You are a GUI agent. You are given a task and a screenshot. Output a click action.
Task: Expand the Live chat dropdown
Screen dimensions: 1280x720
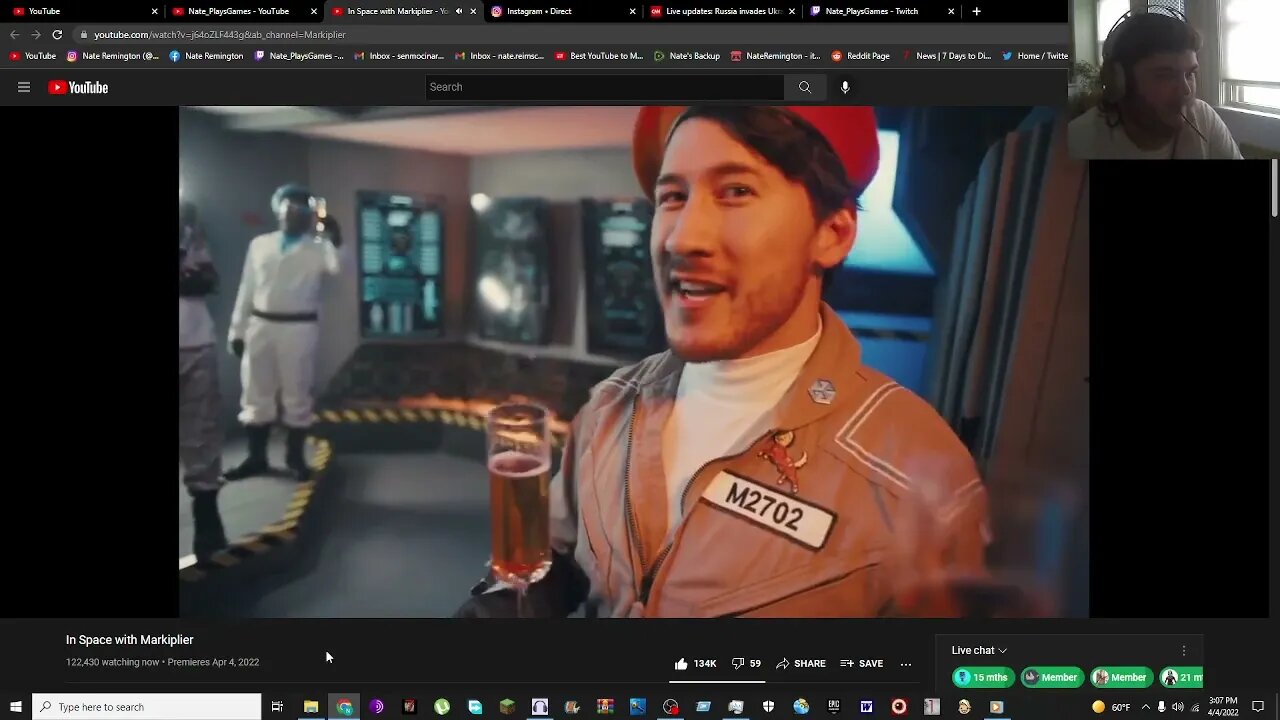point(979,650)
